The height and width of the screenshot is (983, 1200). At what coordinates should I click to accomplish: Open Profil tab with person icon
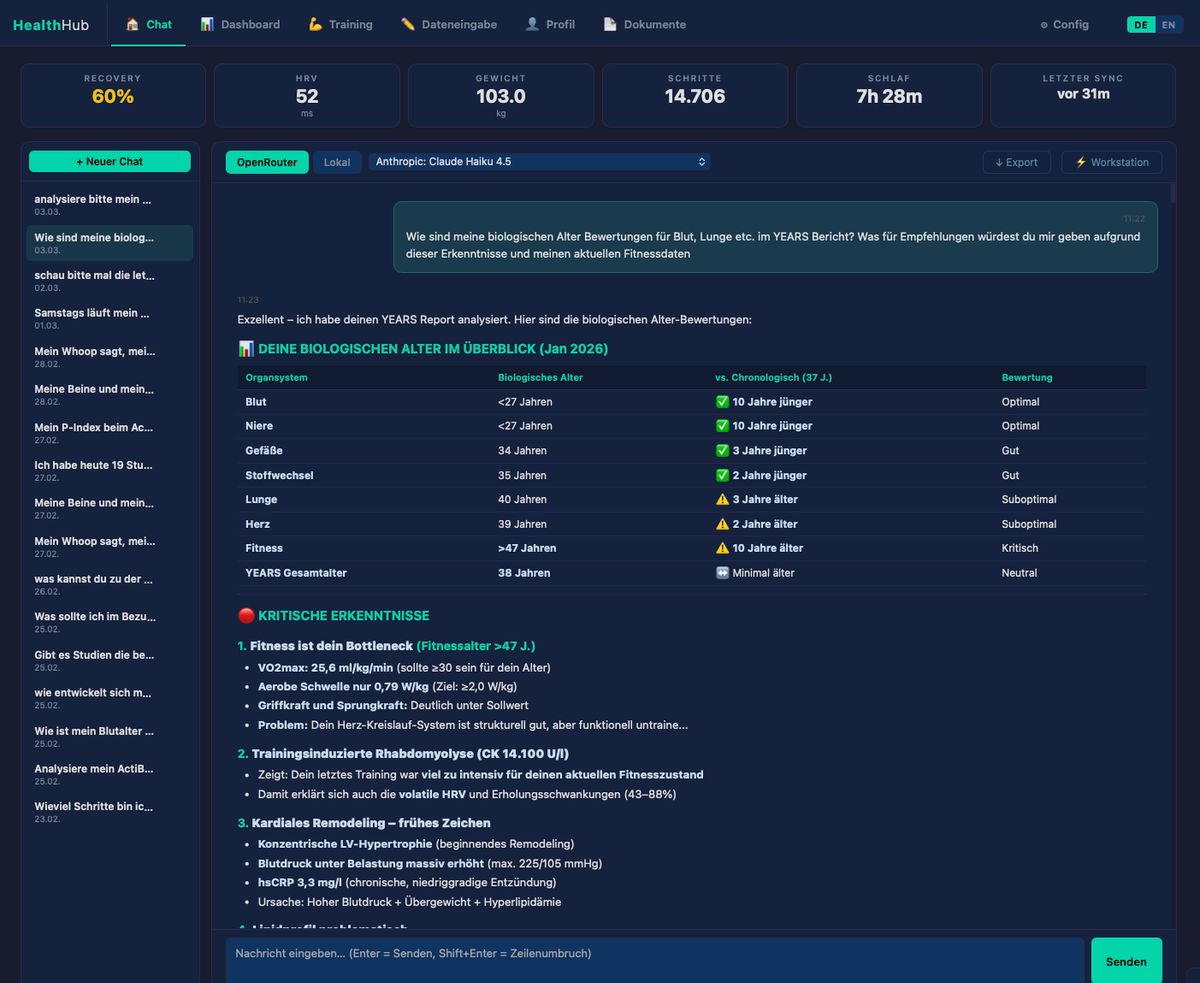(550, 25)
